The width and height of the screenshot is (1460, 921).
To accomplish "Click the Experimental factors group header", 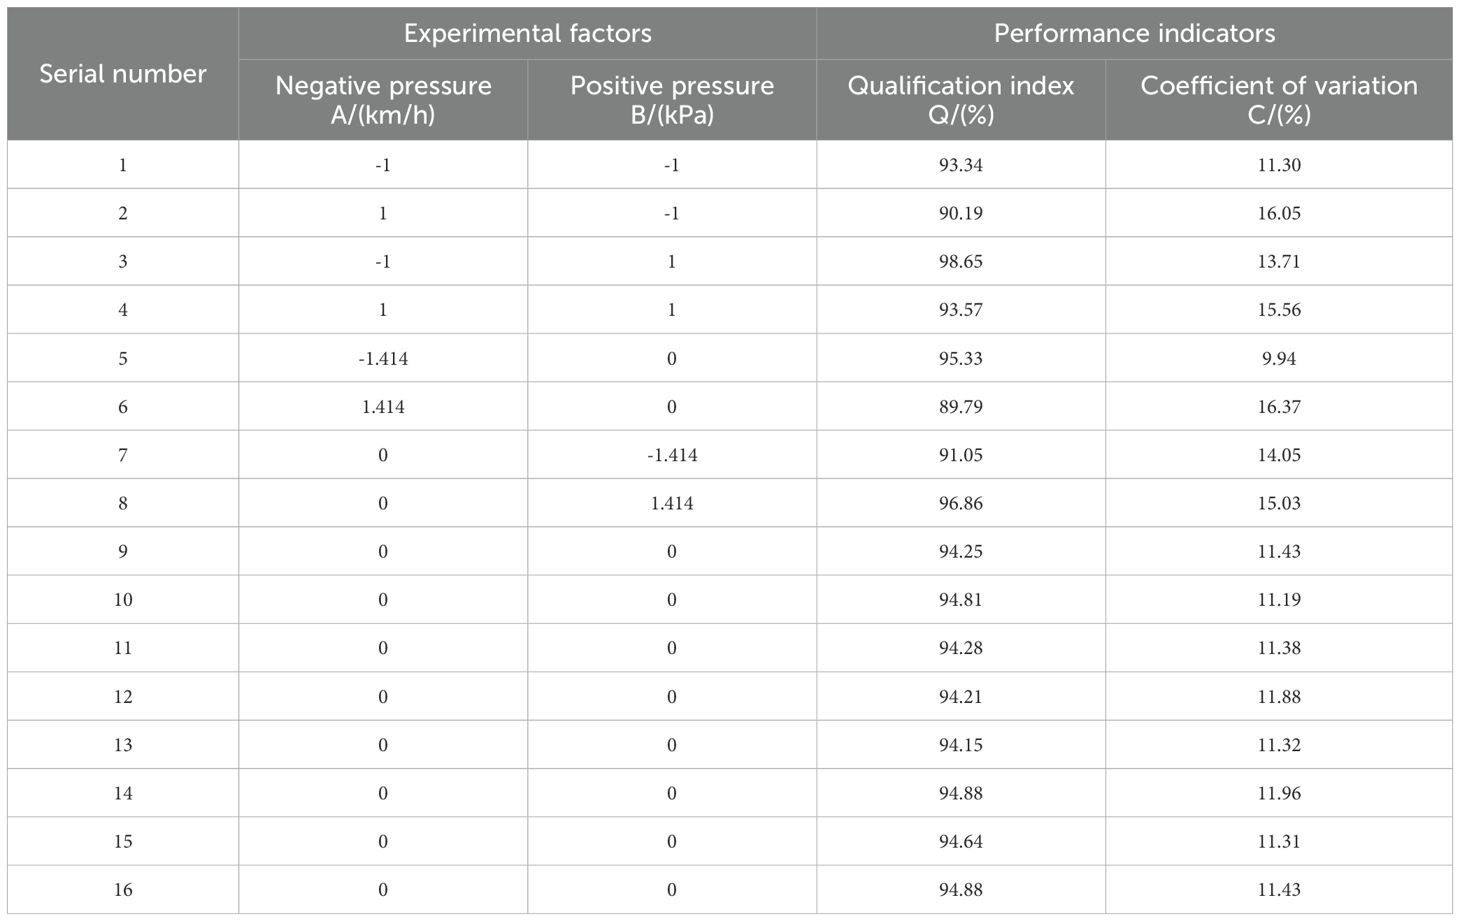I will click(x=527, y=33).
